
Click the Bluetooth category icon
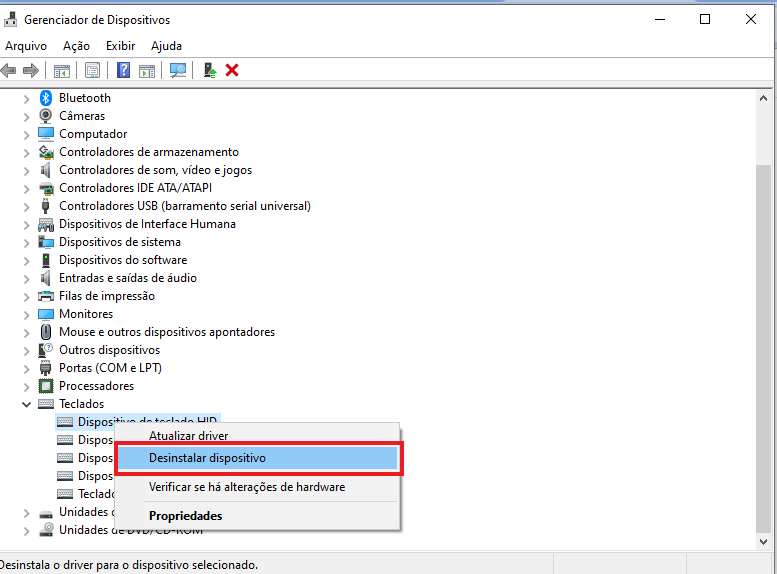pos(46,98)
